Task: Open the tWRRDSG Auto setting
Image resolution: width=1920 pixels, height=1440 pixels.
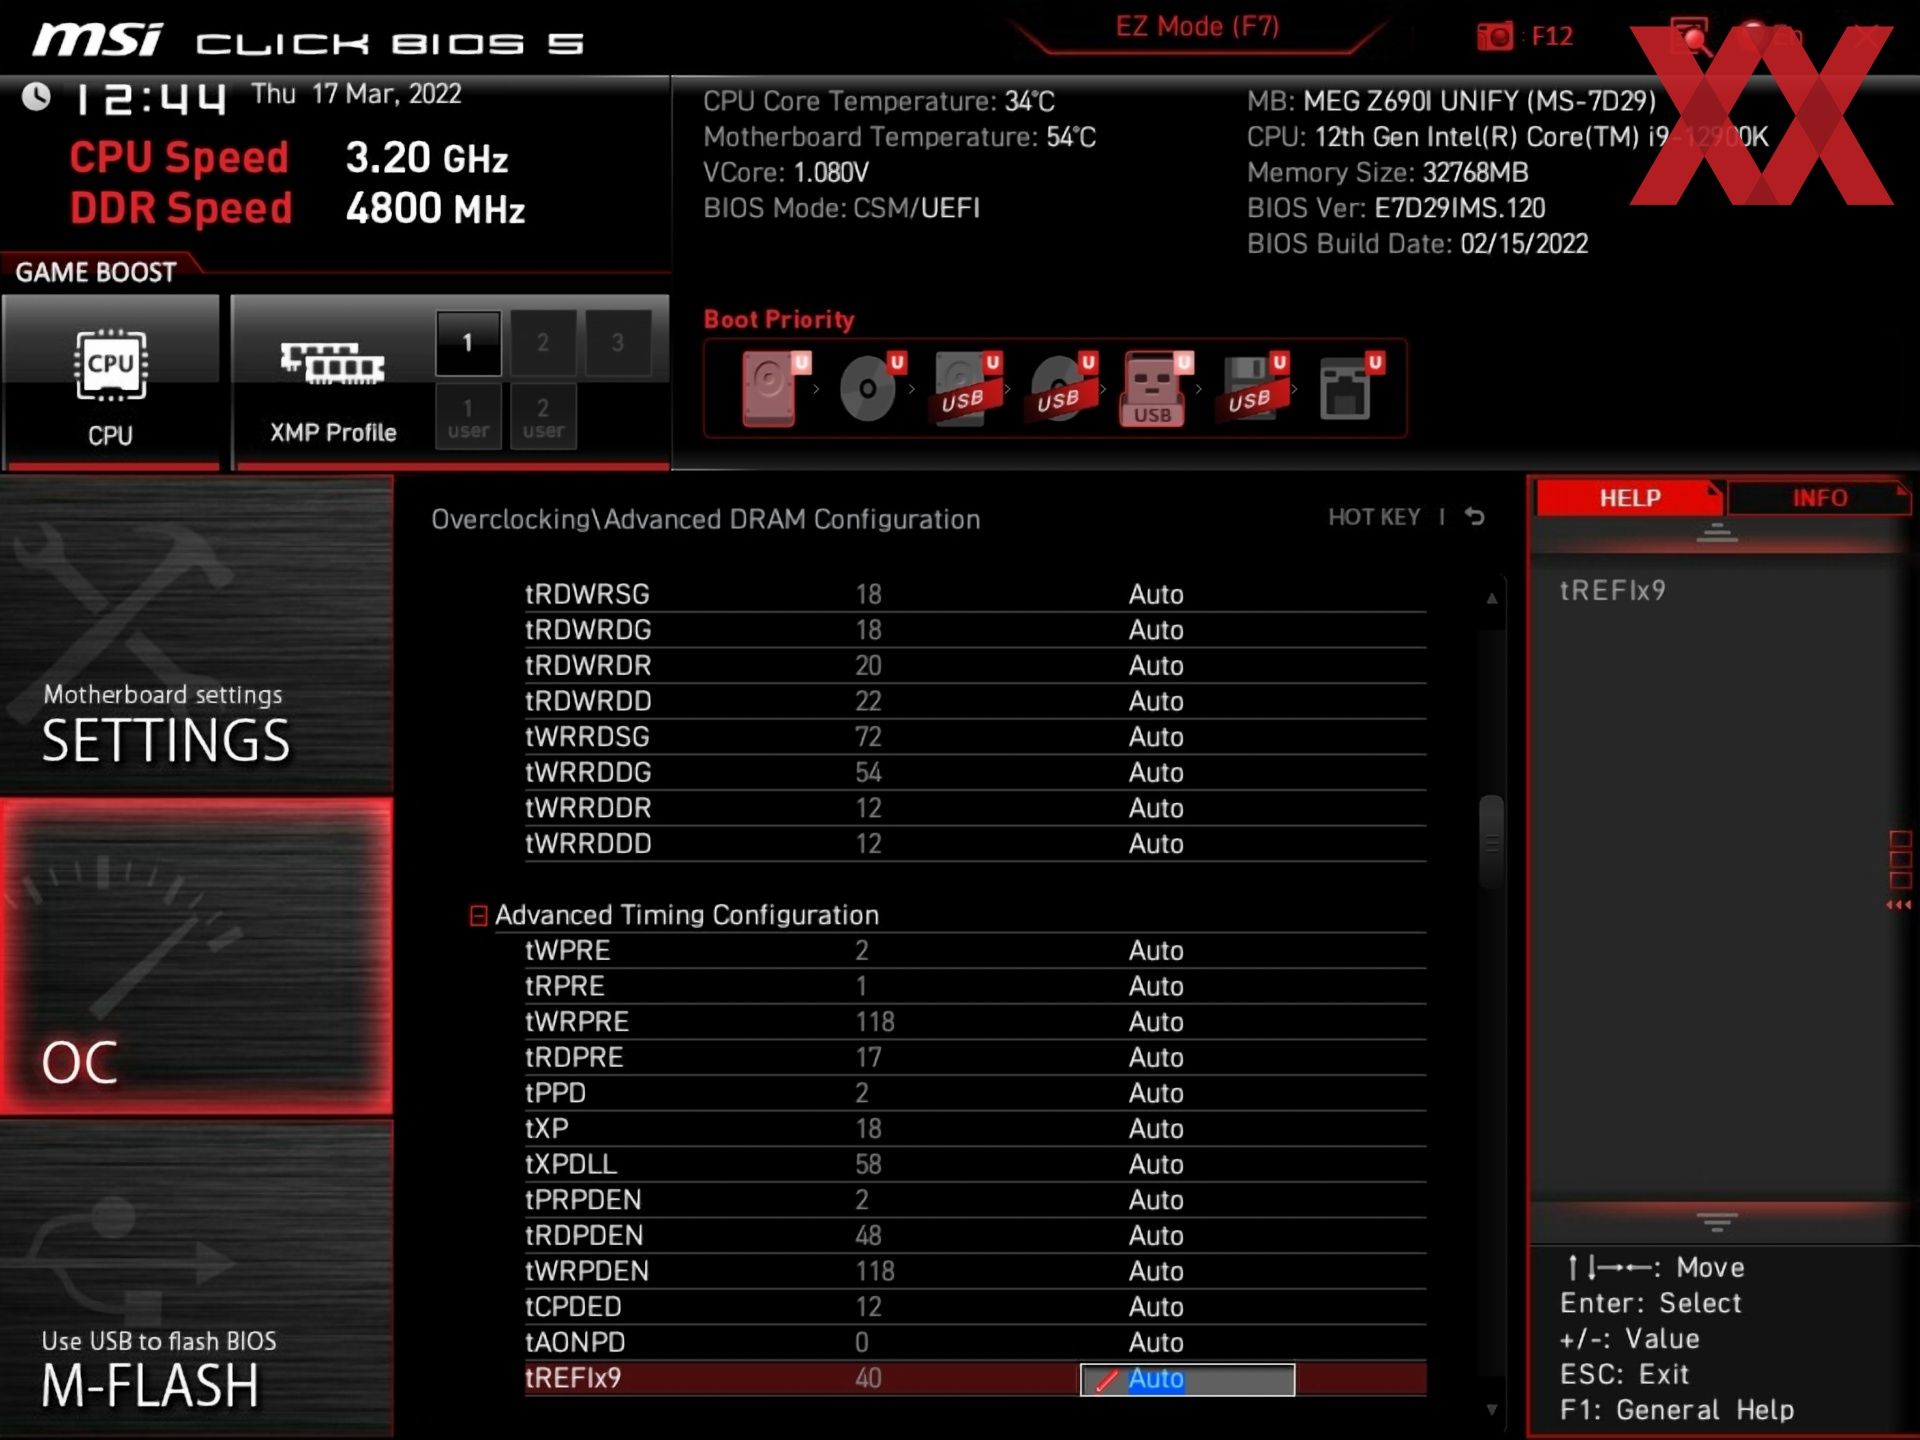Action: click(x=1156, y=737)
